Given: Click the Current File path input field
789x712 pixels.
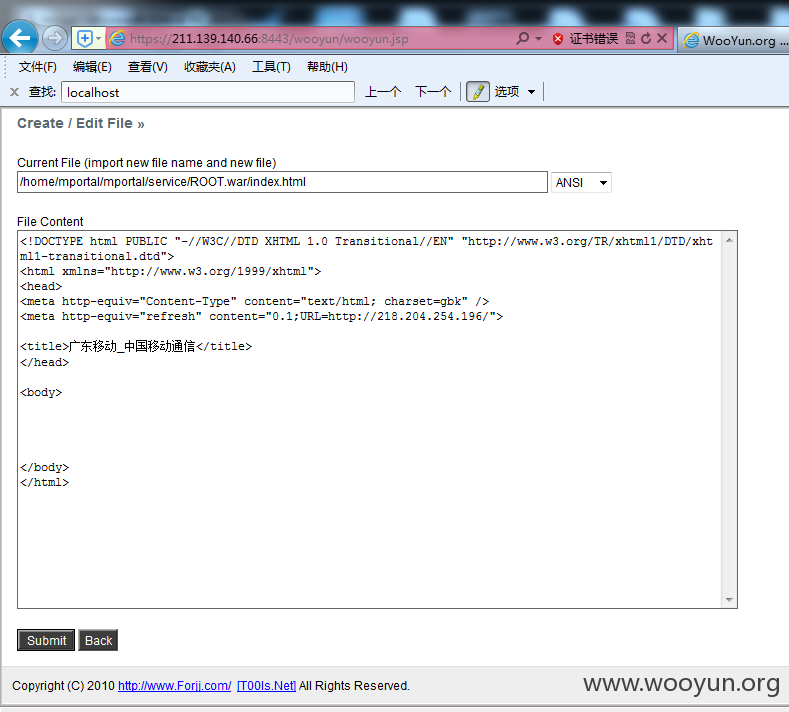Looking at the screenshot, I should [x=282, y=182].
